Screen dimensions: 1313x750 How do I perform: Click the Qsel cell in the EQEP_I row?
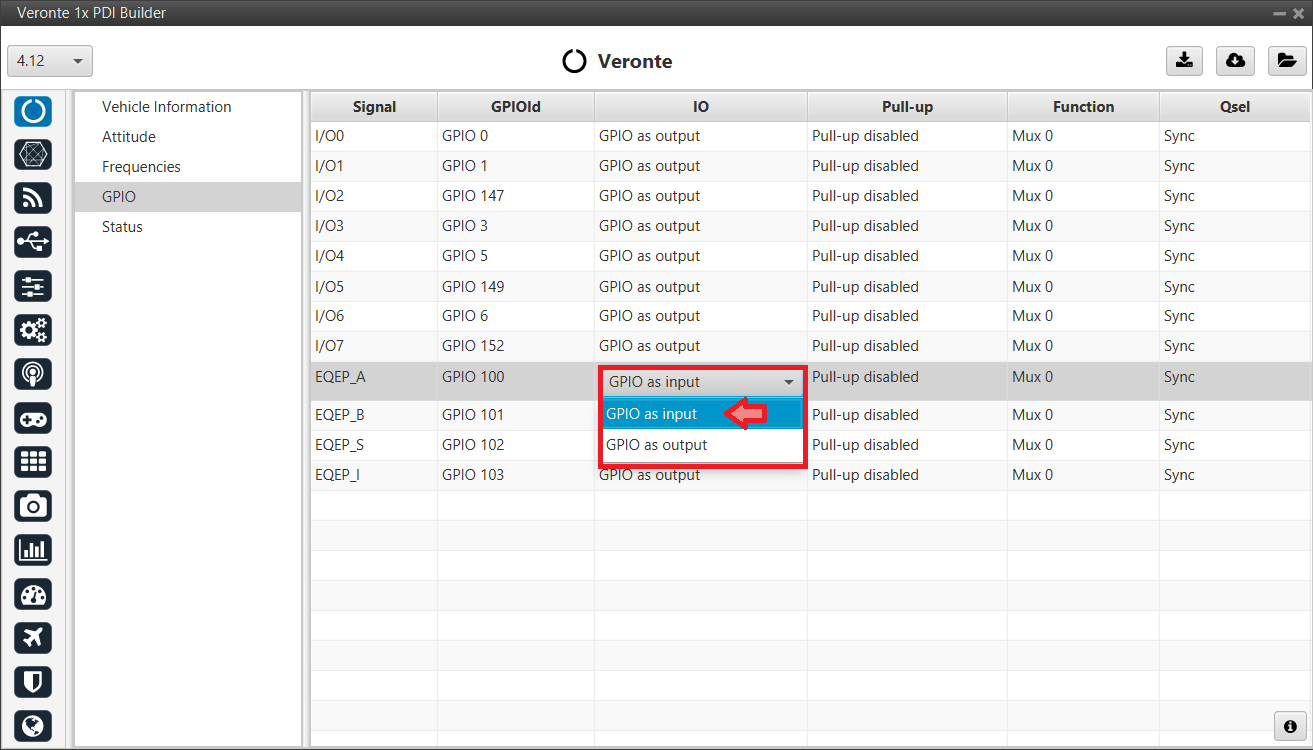[1235, 475]
